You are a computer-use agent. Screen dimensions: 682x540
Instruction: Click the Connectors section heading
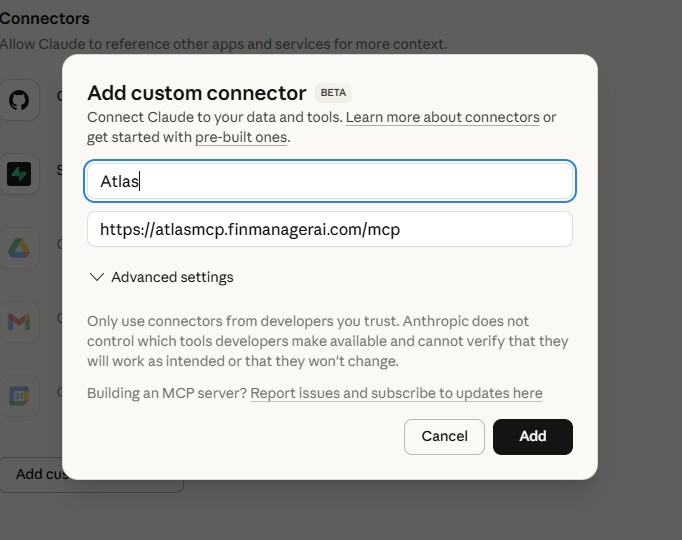[x=44, y=18]
